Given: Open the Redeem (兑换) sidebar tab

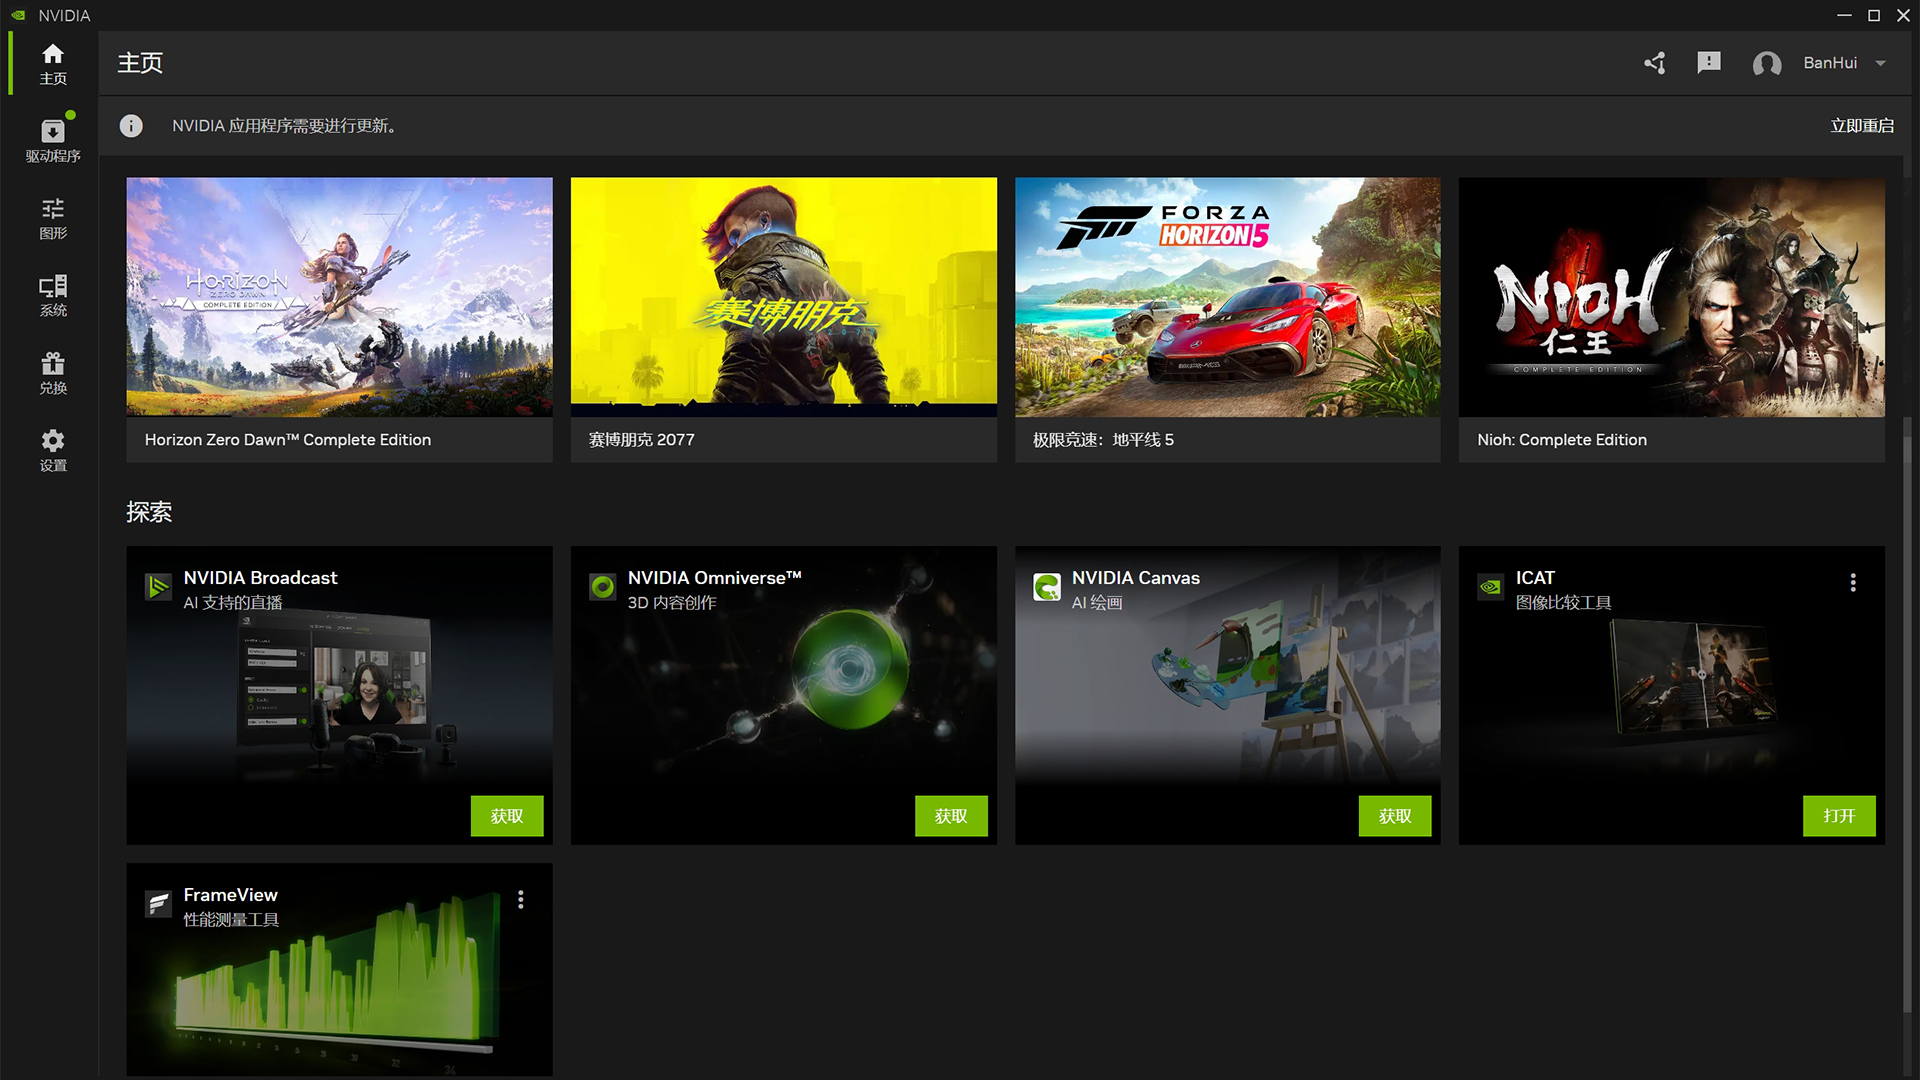Looking at the screenshot, I should click(53, 373).
